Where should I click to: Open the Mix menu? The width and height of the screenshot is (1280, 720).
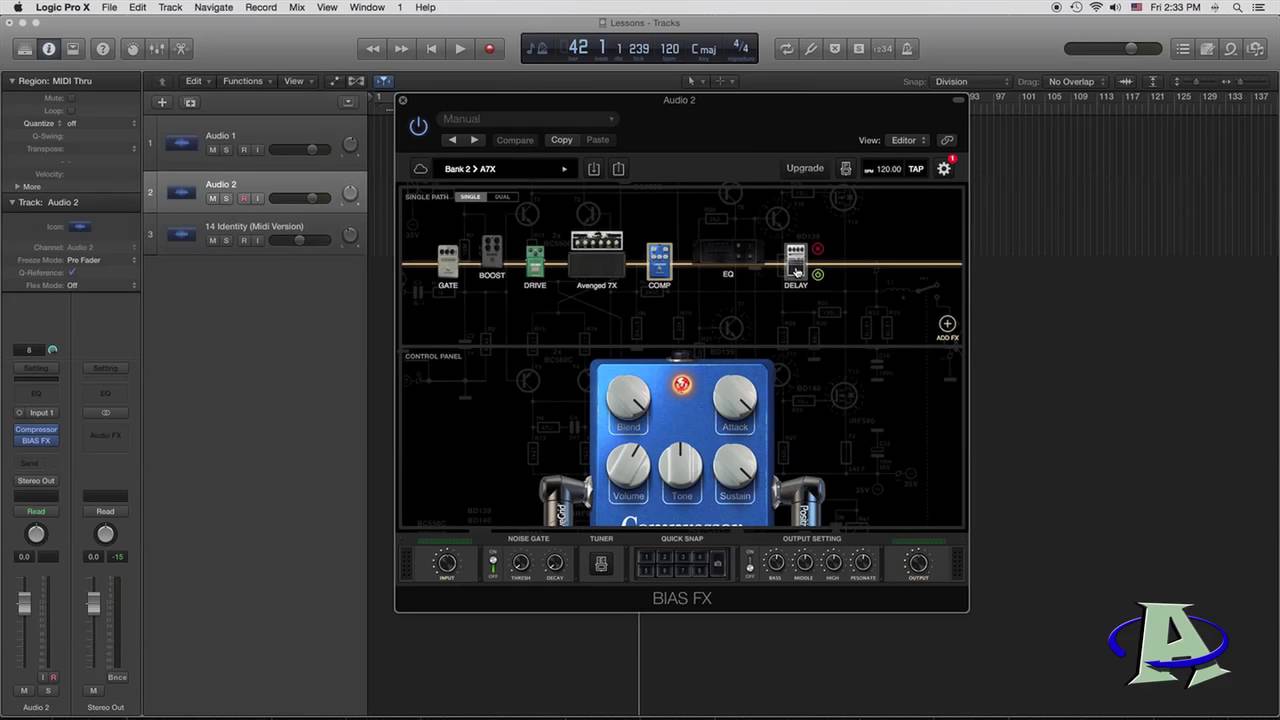pyautogui.click(x=297, y=7)
